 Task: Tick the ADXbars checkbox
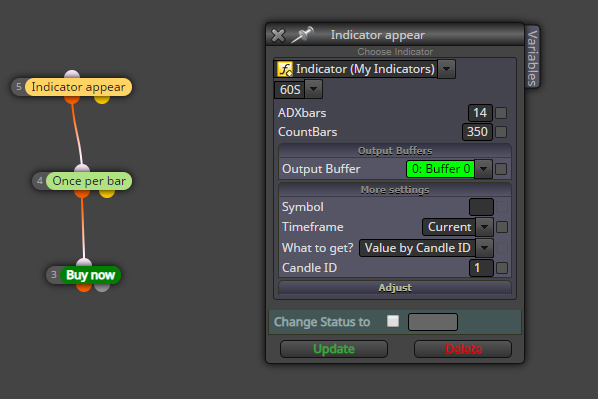point(501,113)
